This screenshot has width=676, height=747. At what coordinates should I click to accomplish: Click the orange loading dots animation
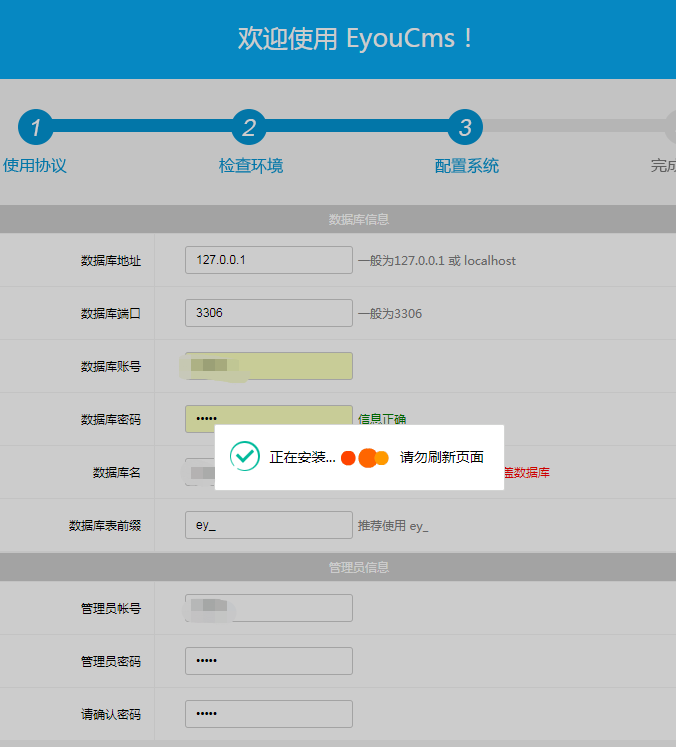365,458
